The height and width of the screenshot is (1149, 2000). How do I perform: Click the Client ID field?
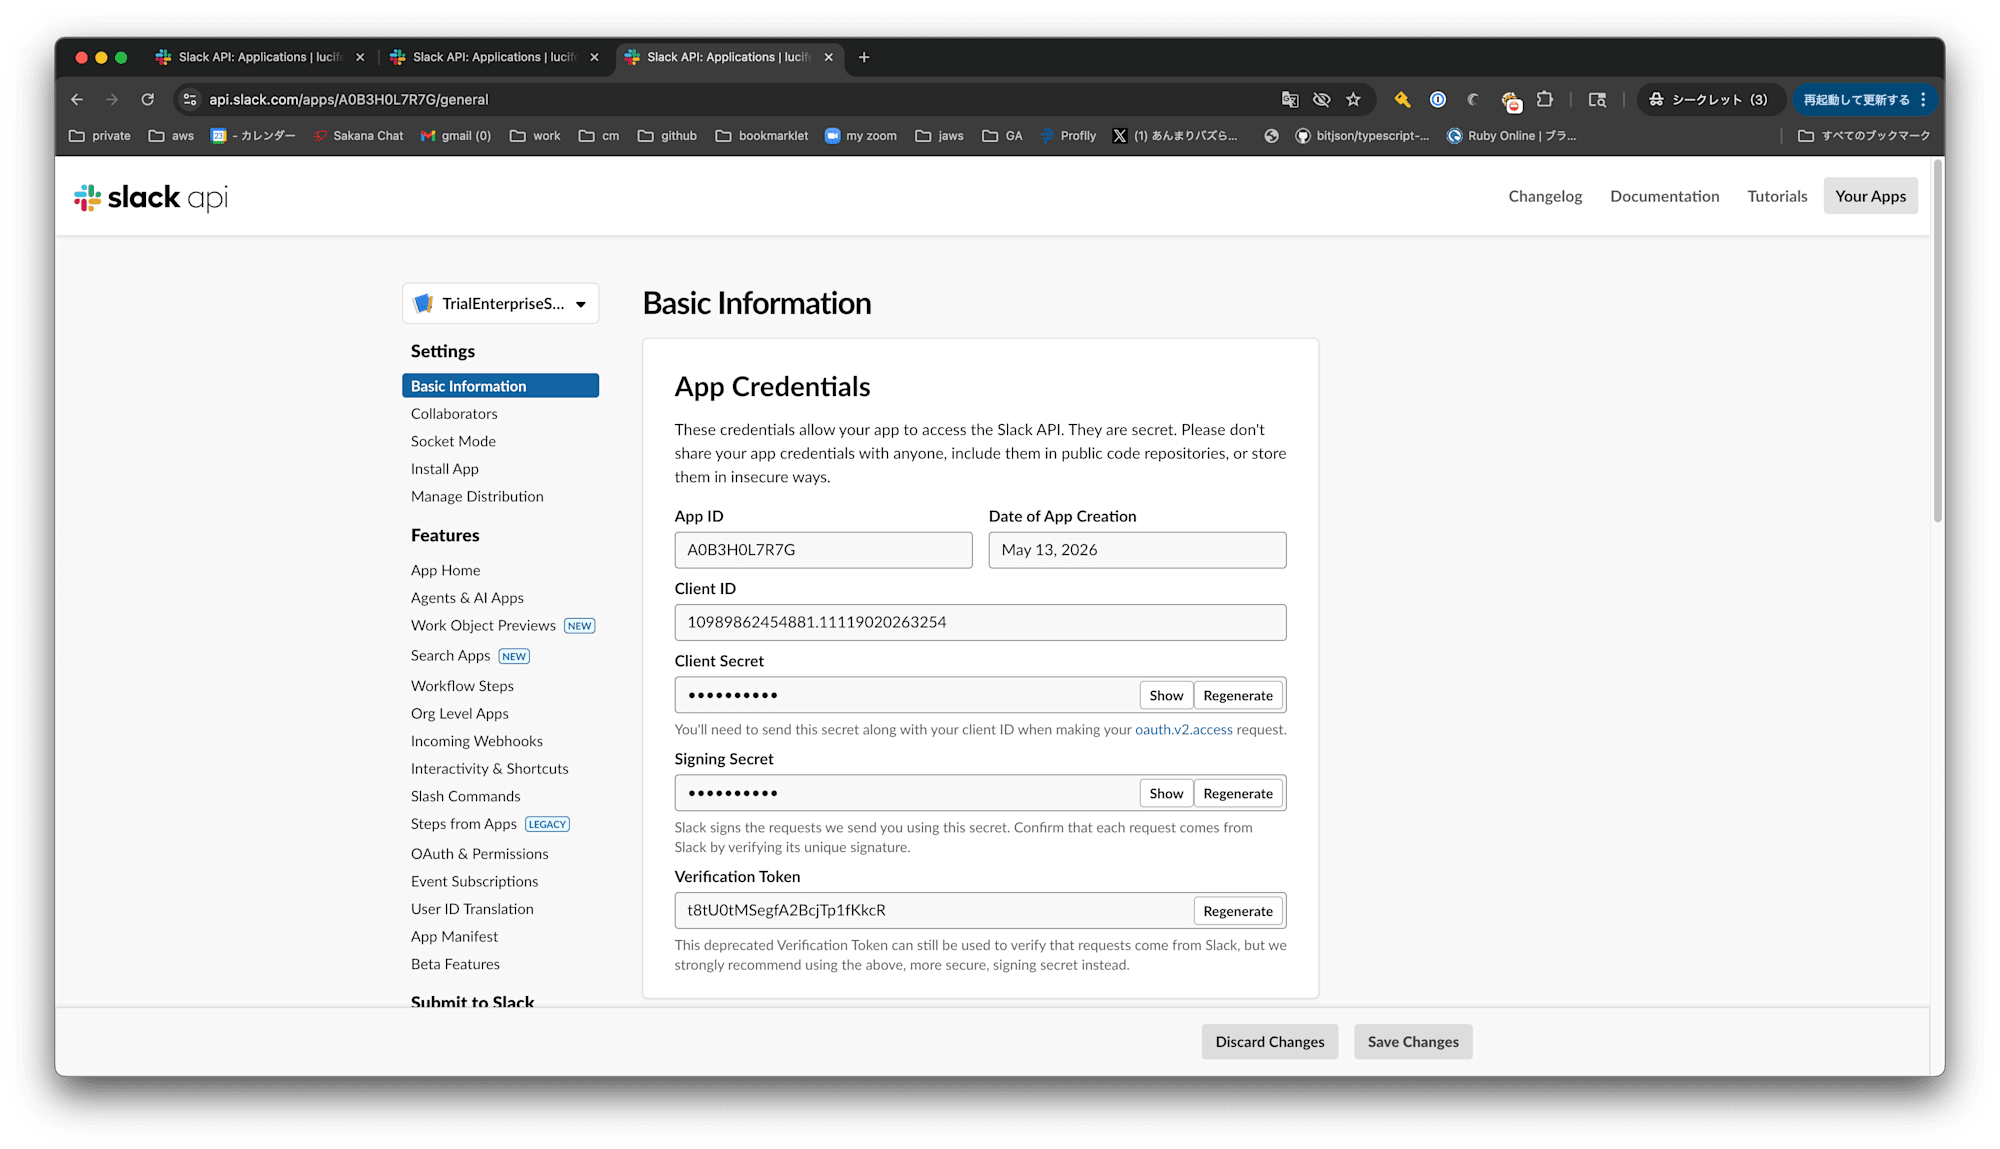(x=980, y=622)
